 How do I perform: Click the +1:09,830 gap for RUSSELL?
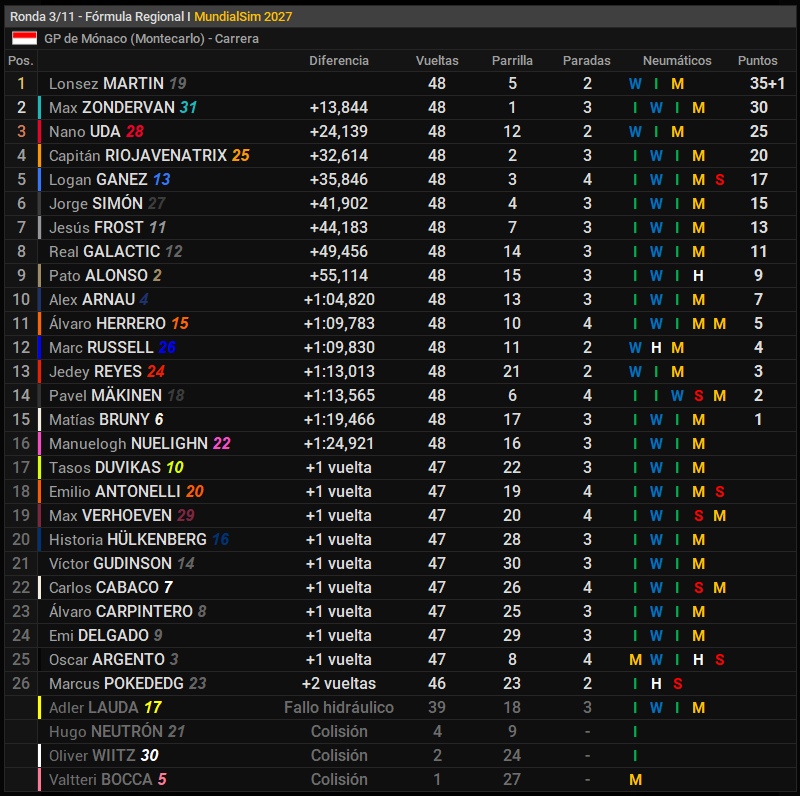coord(339,347)
